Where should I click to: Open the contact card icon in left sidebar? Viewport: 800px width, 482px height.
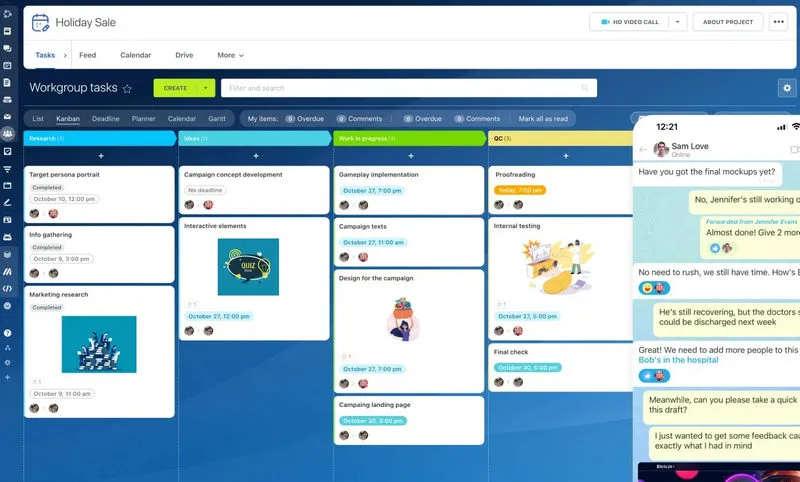click(7, 220)
